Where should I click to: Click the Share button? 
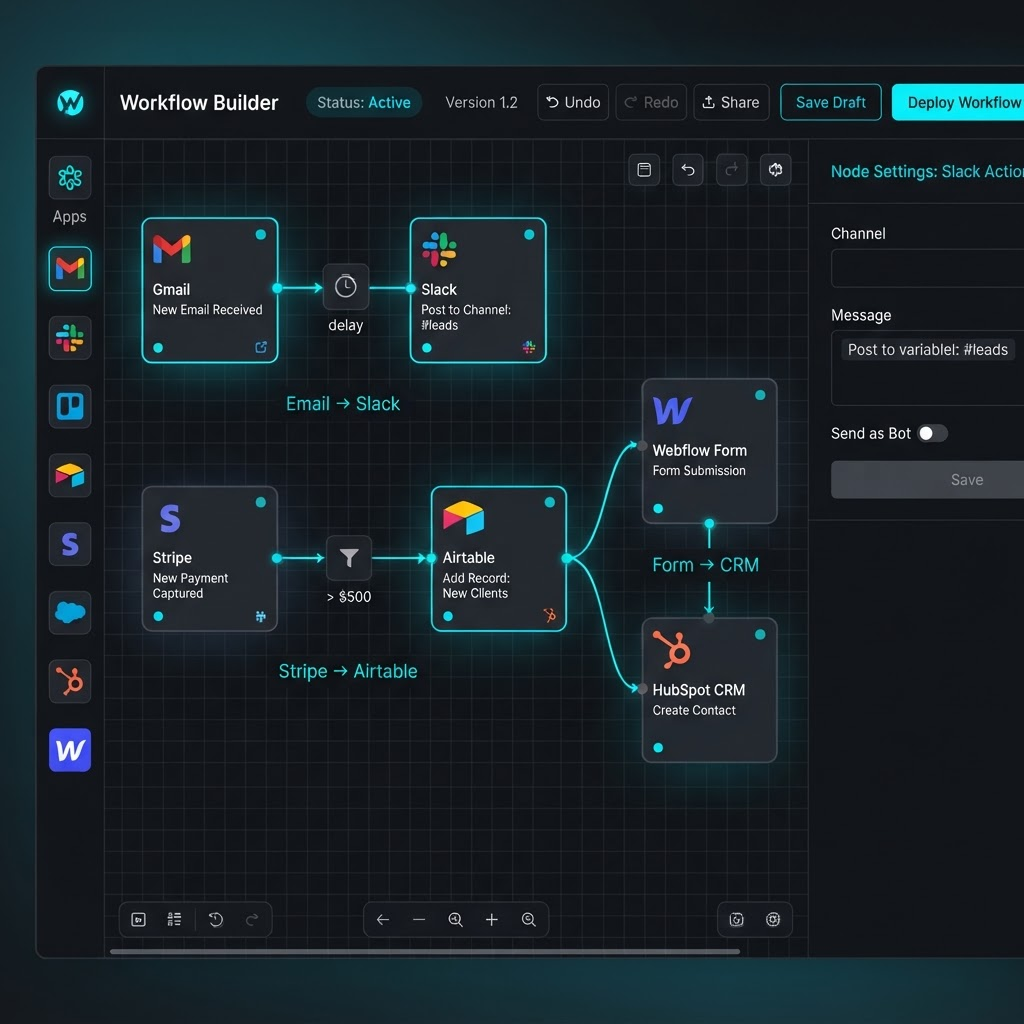point(731,102)
